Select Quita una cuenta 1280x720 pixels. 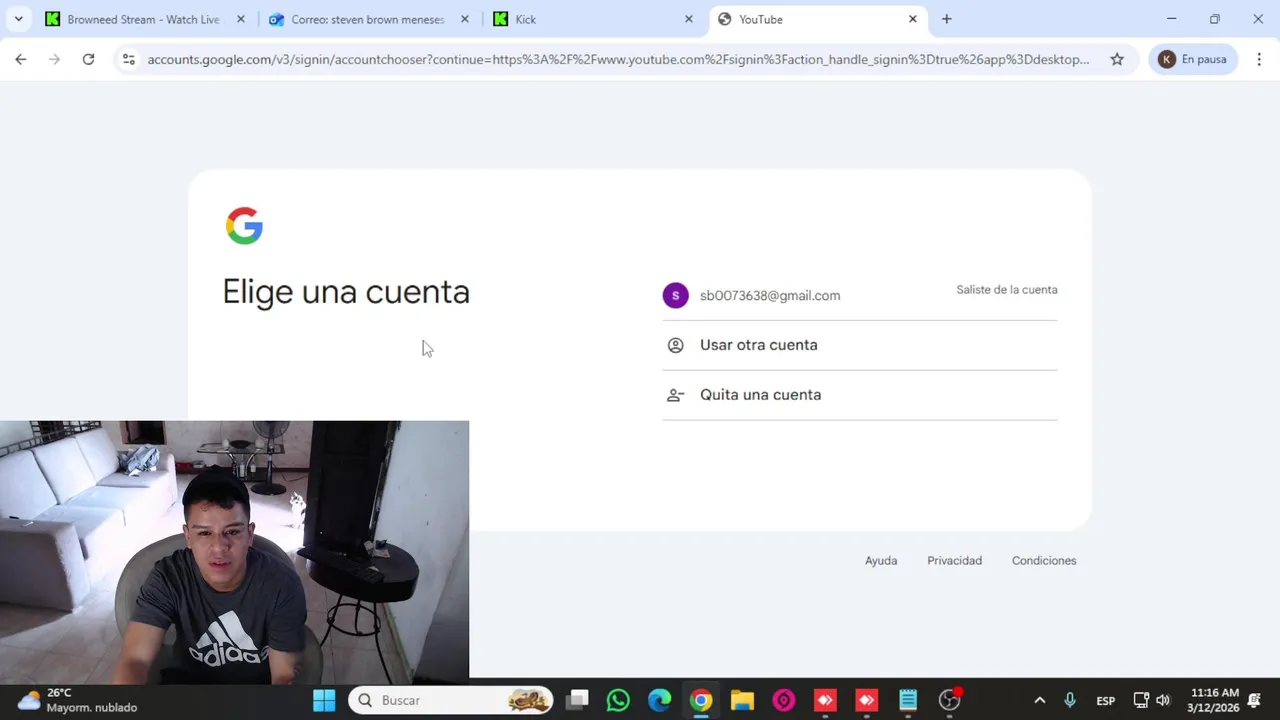[x=859, y=395]
